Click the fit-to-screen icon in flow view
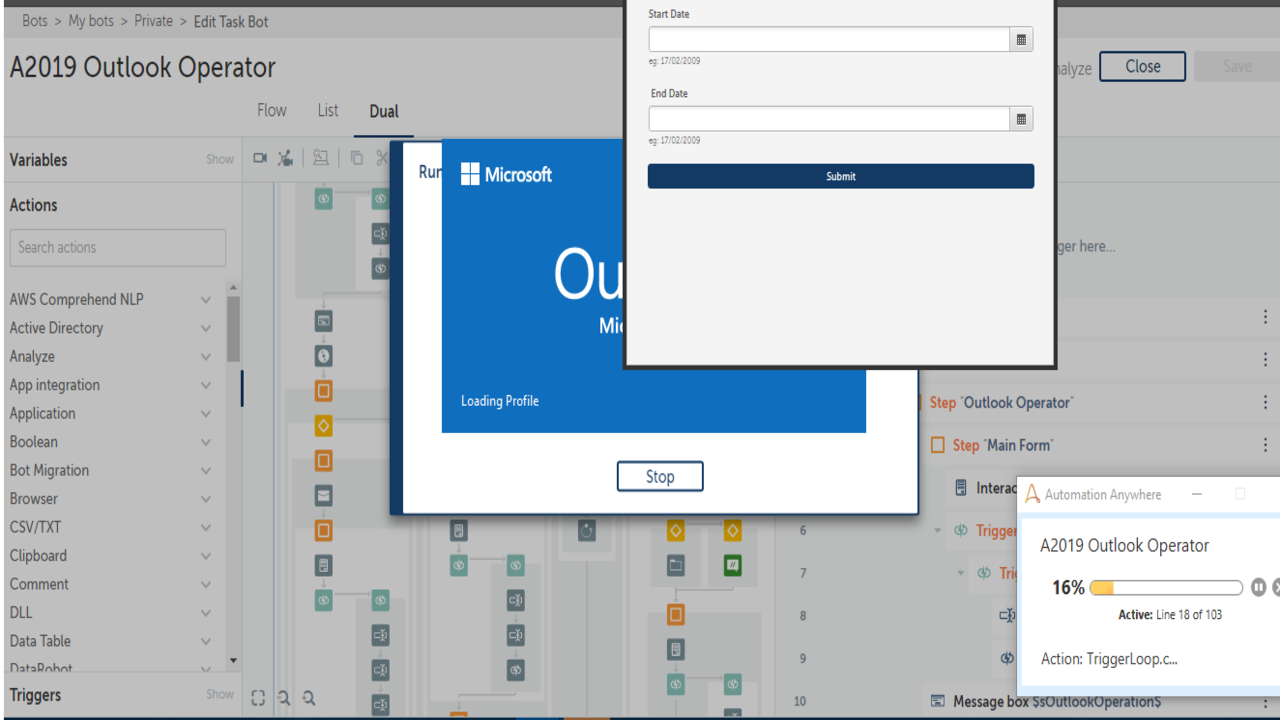 258,698
